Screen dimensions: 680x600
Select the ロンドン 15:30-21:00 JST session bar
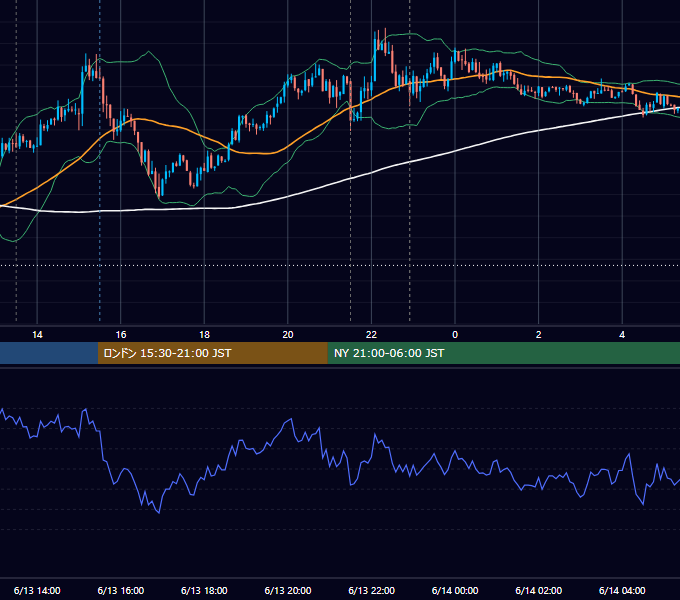212,353
